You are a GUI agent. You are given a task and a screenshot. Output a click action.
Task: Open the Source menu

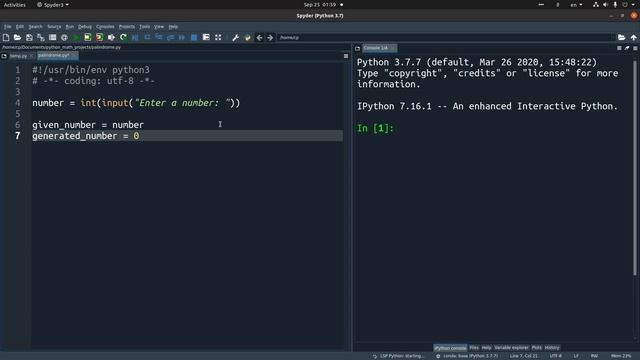[54, 27]
